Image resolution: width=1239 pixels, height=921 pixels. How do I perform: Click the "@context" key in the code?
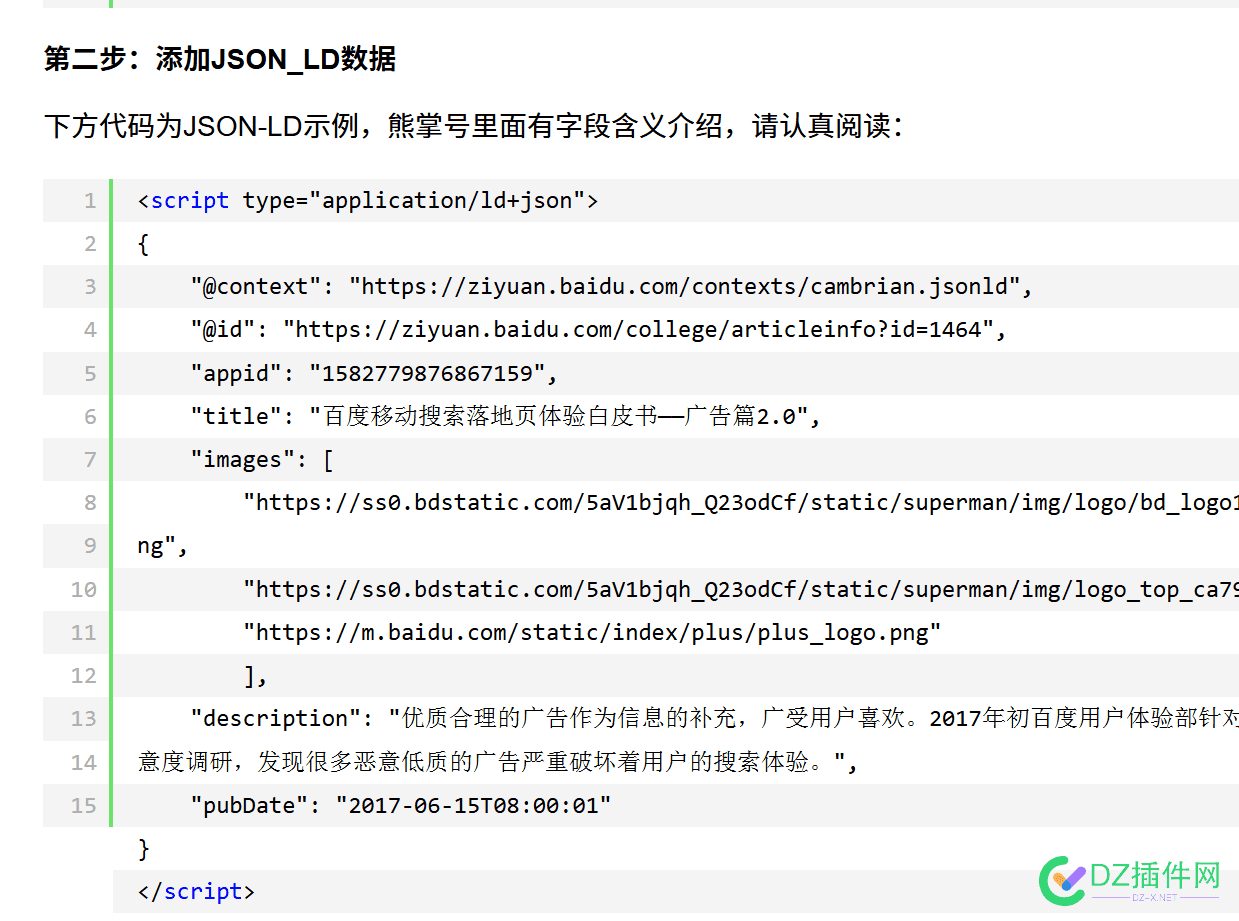[257, 287]
